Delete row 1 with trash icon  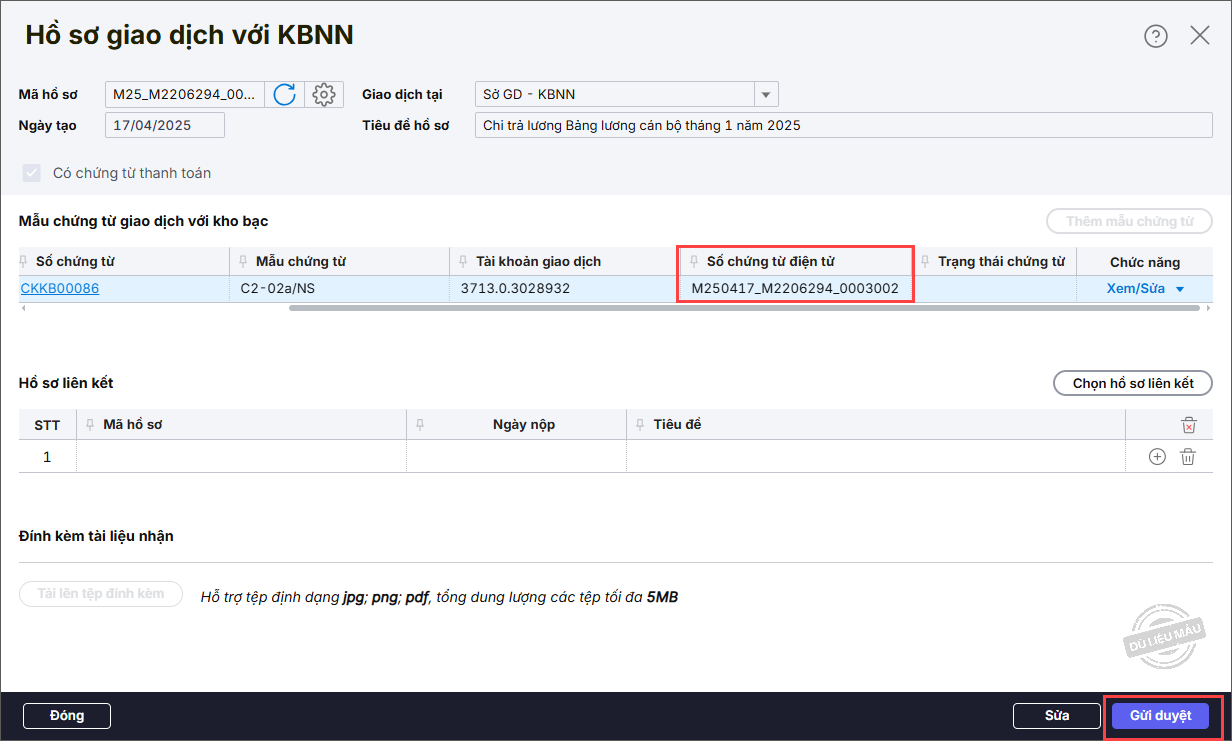[1188, 457]
